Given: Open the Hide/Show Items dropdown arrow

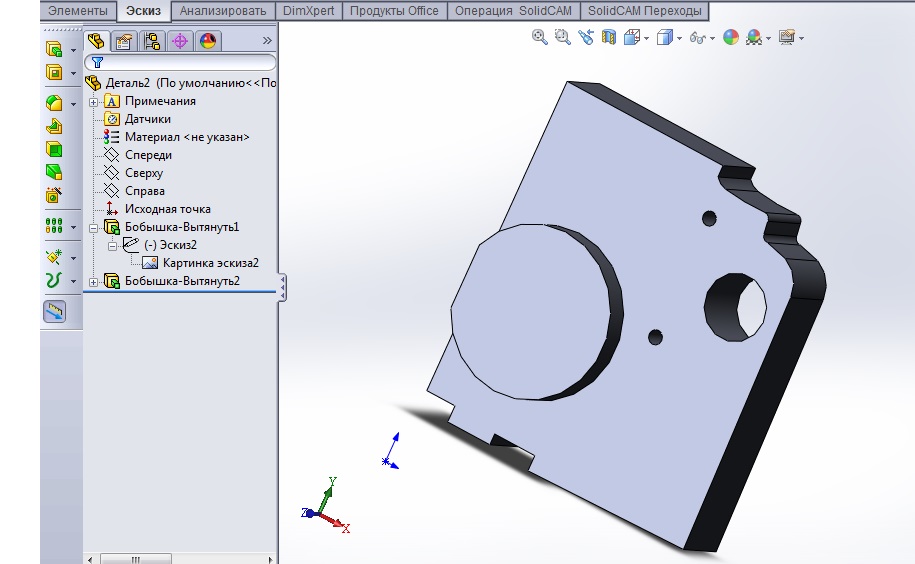Looking at the screenshot, I should (x=713, y=38).
